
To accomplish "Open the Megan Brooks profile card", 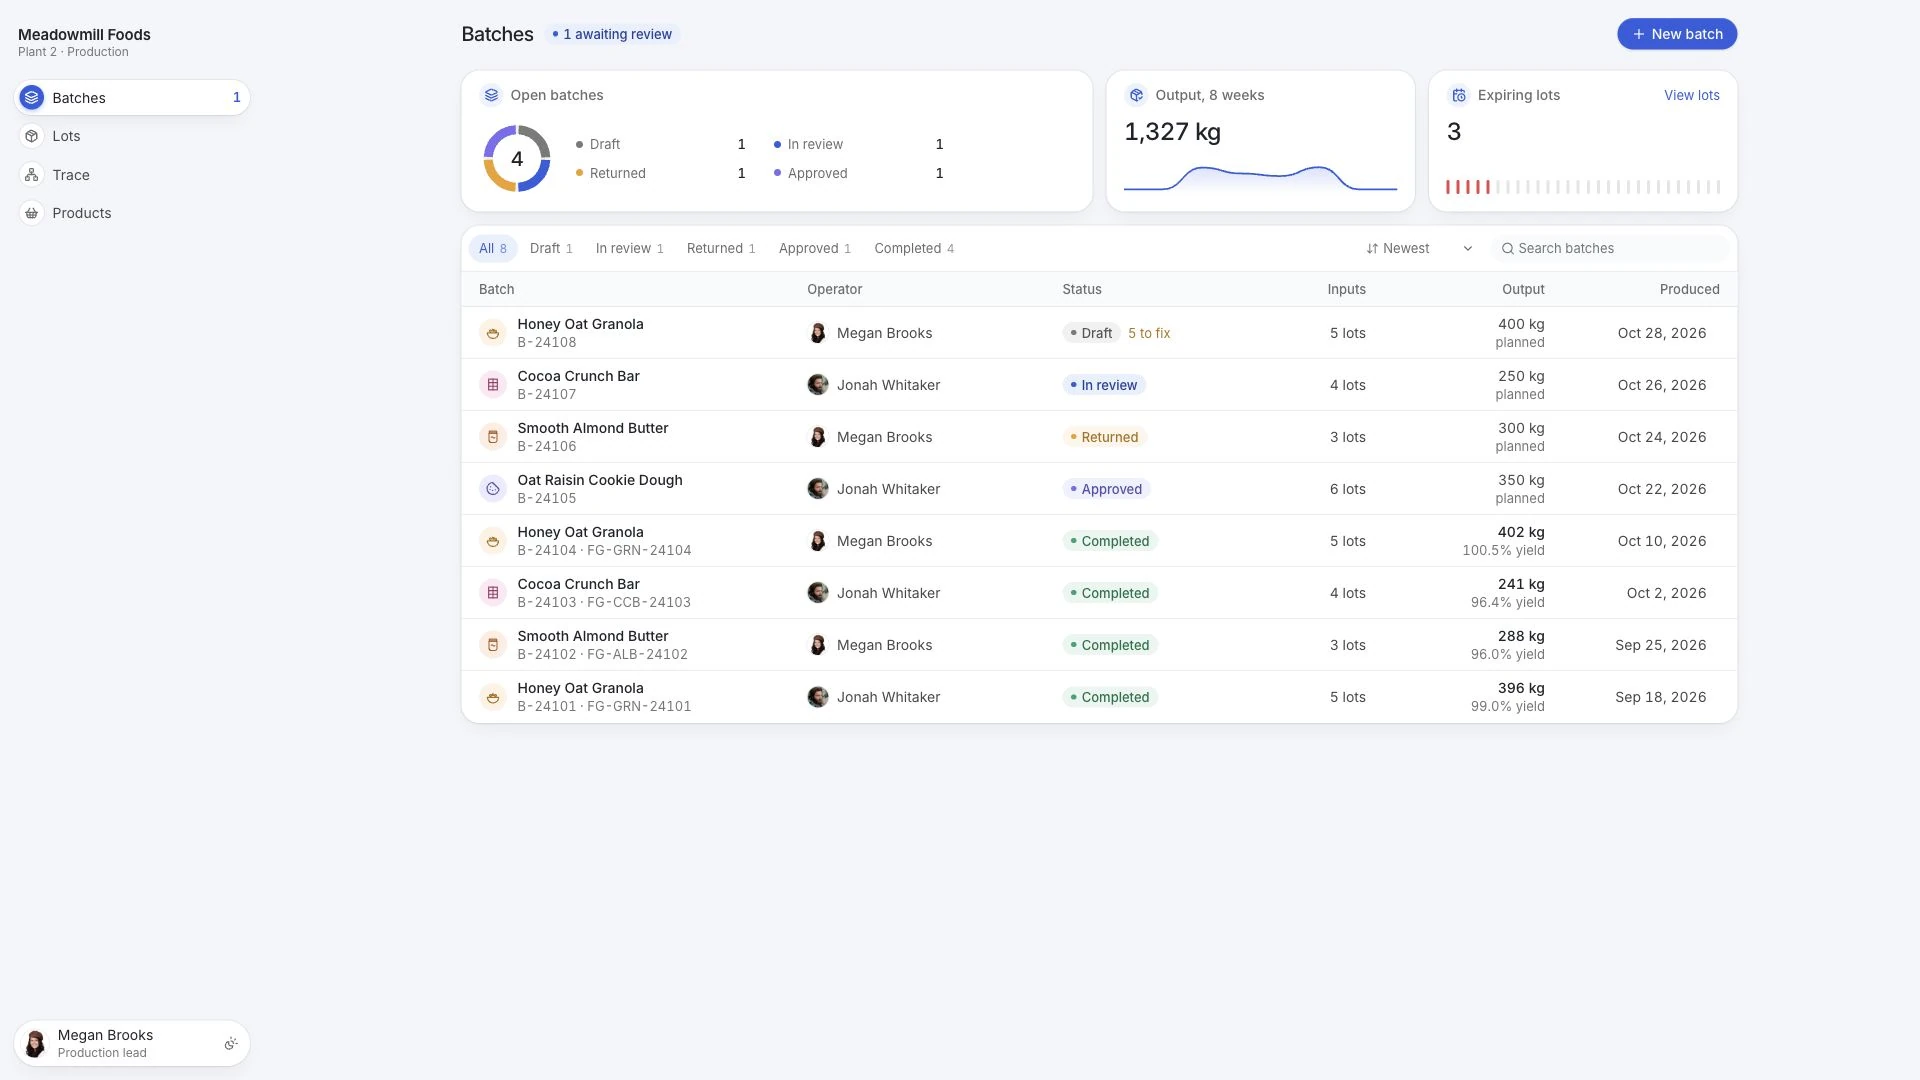I will coord(132,1044).
